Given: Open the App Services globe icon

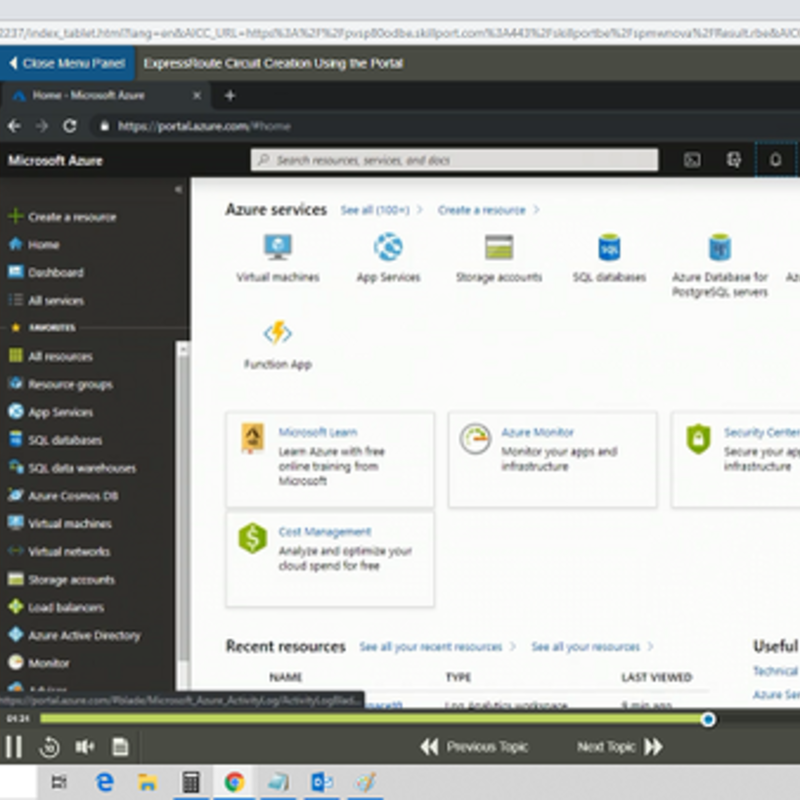Looking at the screenshot, I should tap(388, 247).
